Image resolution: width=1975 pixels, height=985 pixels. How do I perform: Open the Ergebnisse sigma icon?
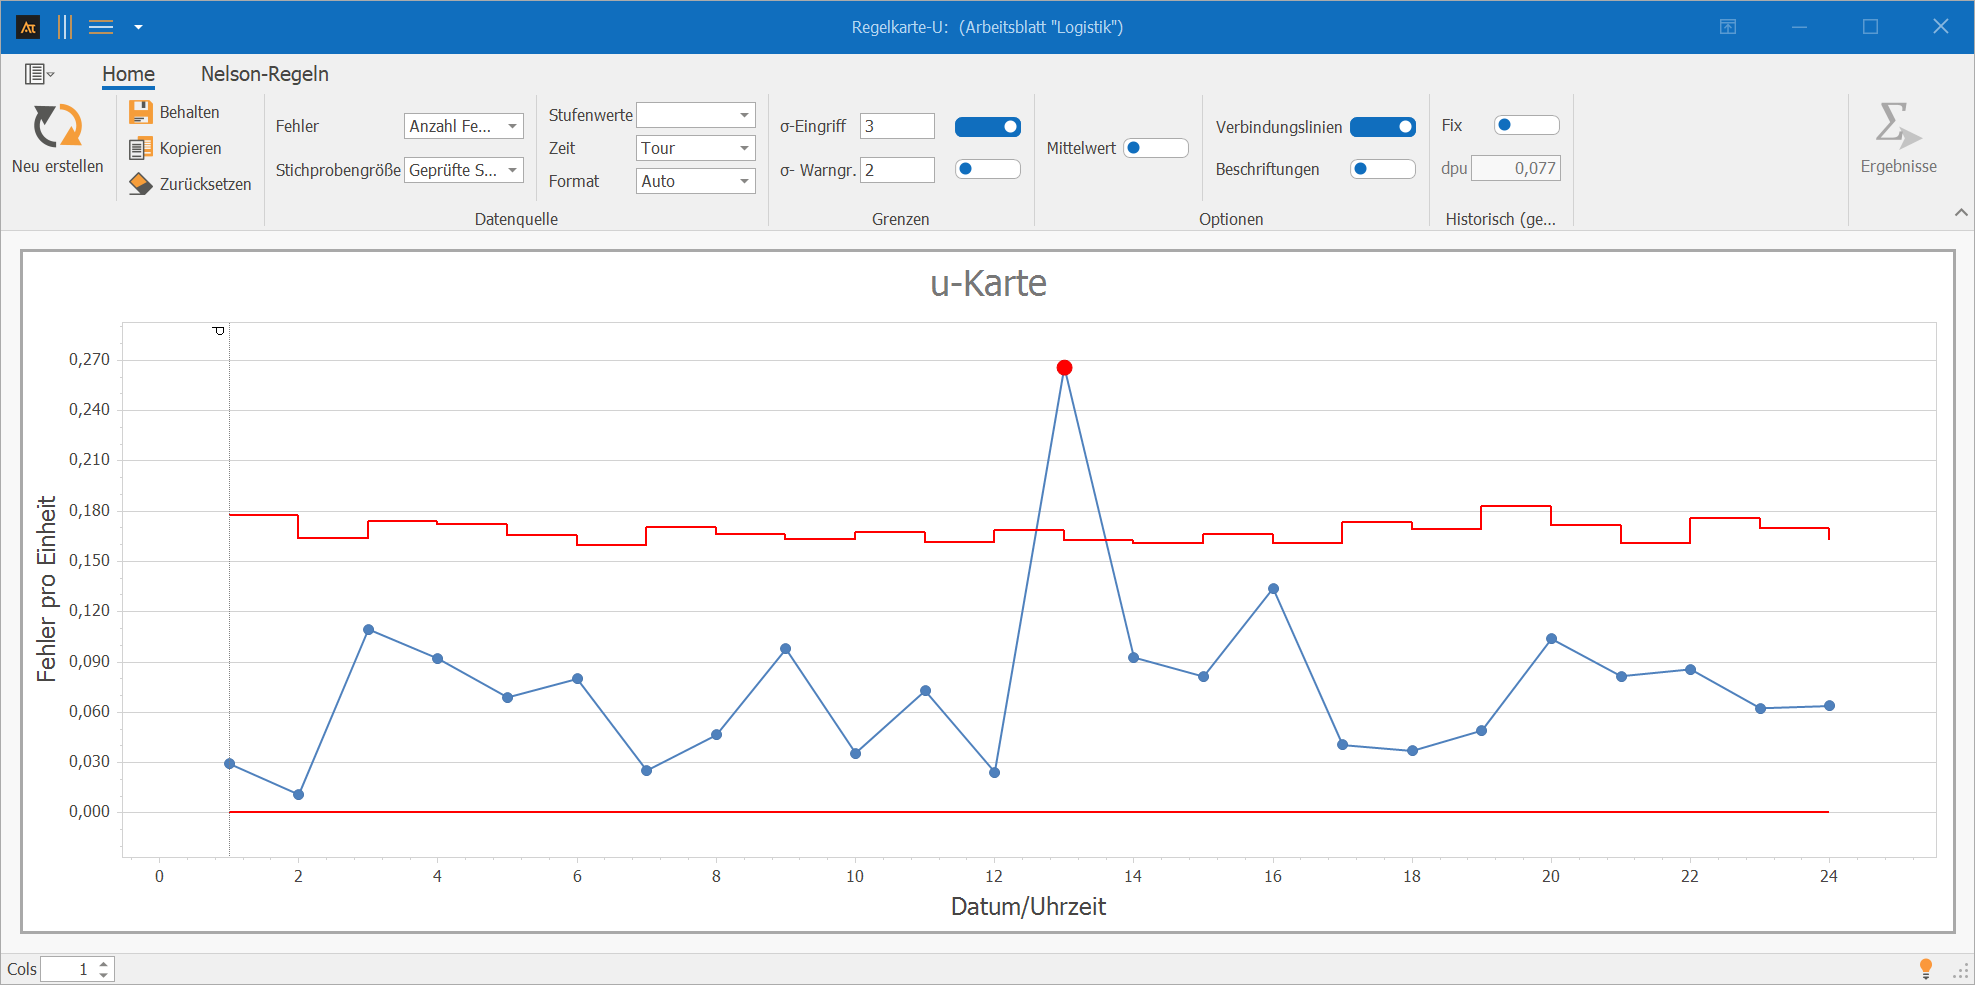click(x=1897, y=125)
